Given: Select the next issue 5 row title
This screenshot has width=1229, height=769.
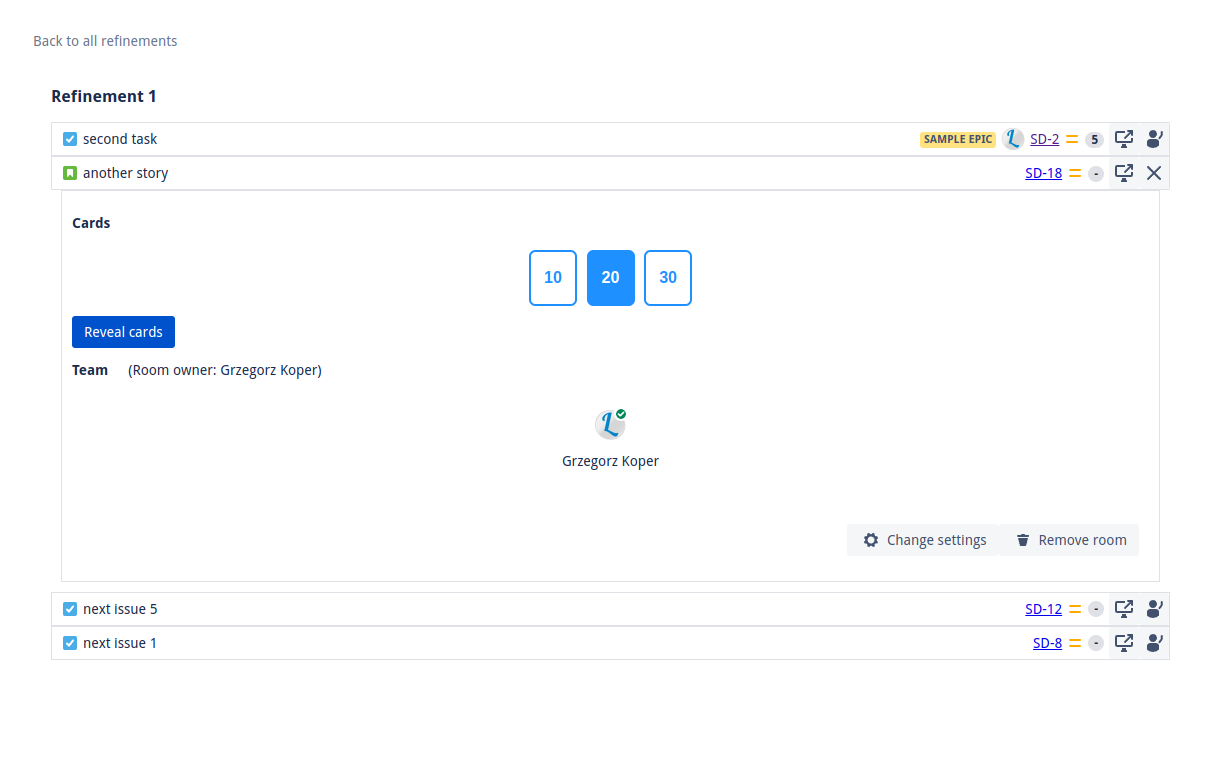Looking at the screenshot, I should (x=120, y=609).
